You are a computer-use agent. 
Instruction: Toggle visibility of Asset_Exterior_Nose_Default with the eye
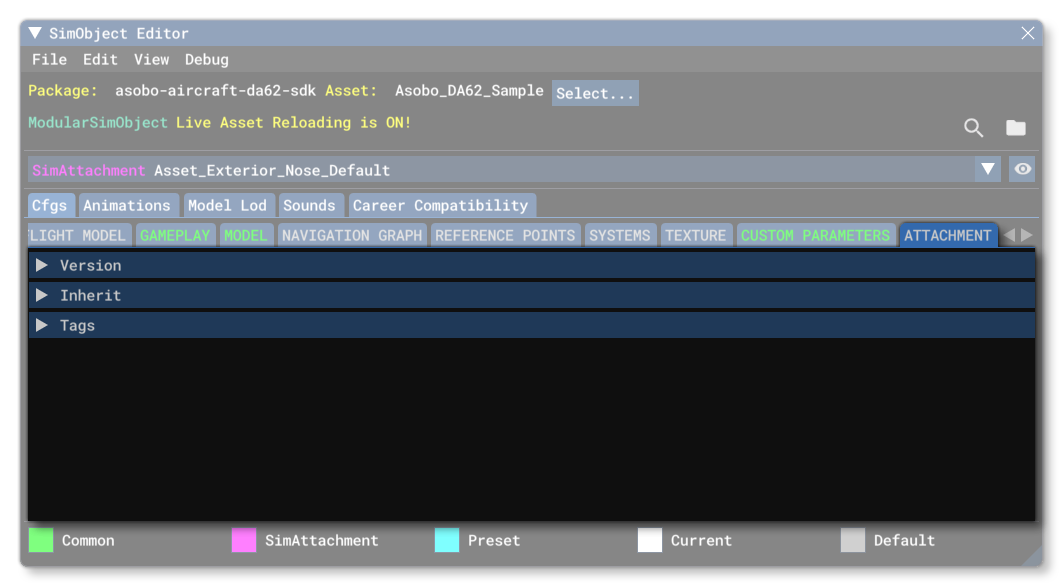click(1022, 169)
